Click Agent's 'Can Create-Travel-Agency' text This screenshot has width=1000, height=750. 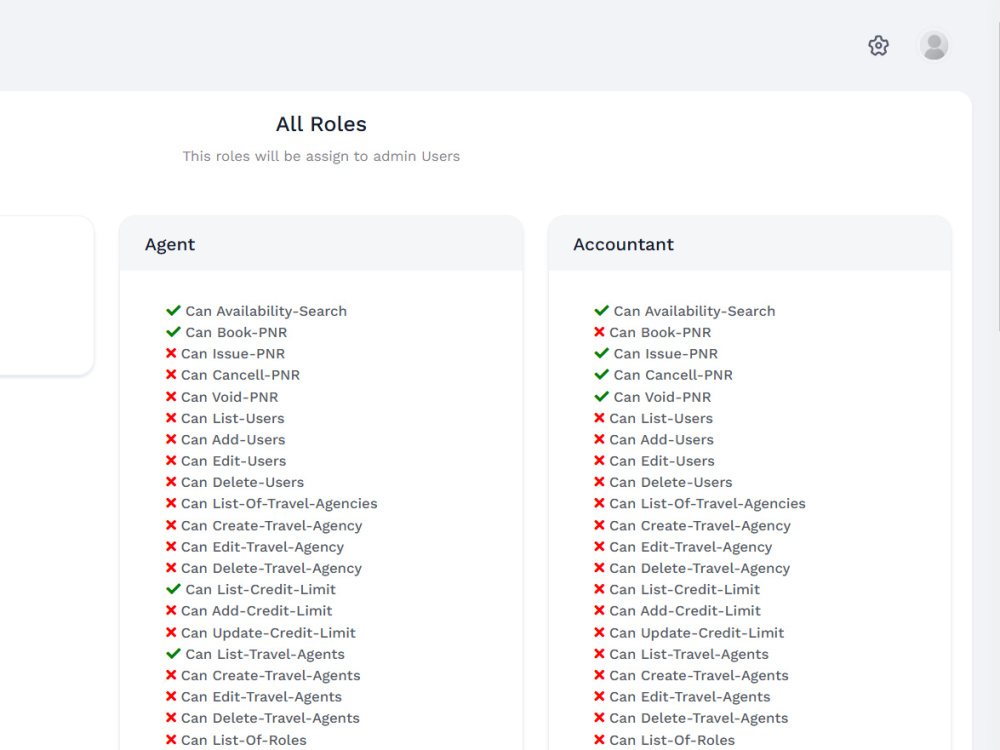(x=272, y=526)
